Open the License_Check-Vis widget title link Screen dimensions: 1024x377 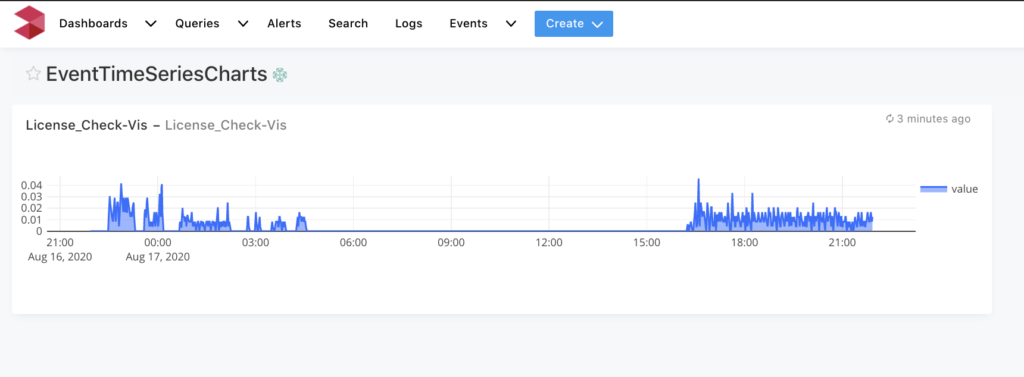86,125
